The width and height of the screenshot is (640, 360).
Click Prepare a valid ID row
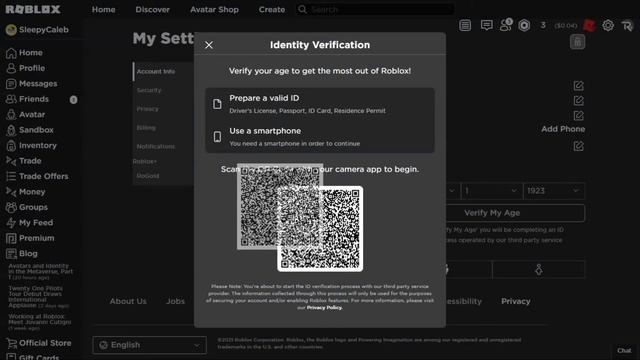tap(320, 104)
